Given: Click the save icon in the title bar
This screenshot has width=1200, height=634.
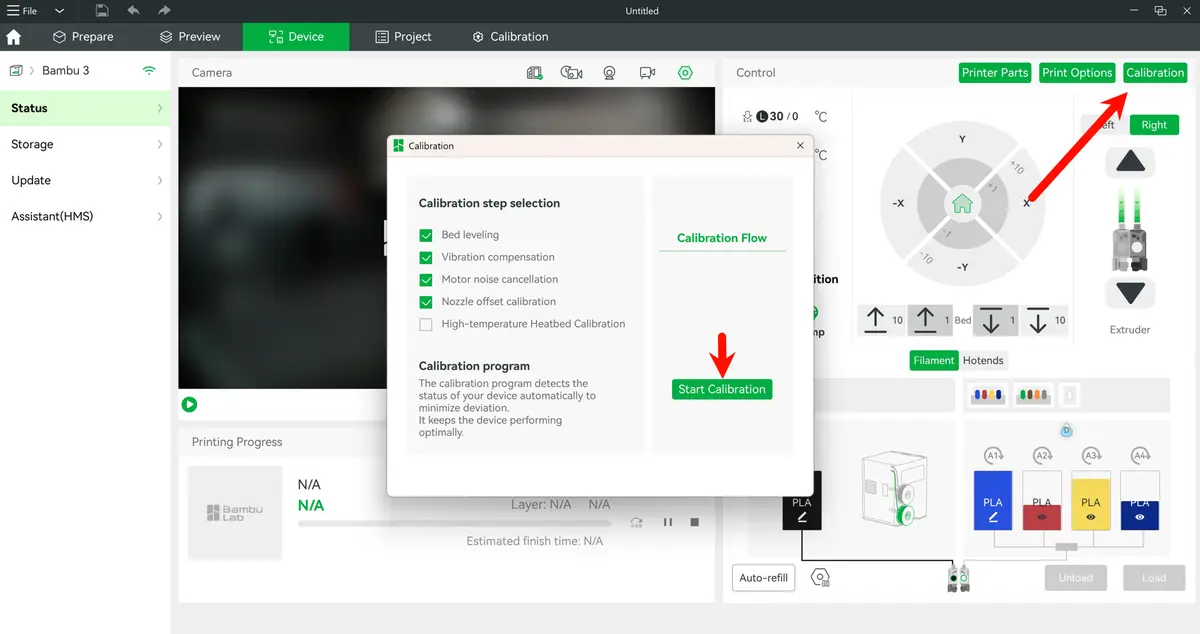Looking at the screenshot, I should pyautogui.click(x=102, y=11).
